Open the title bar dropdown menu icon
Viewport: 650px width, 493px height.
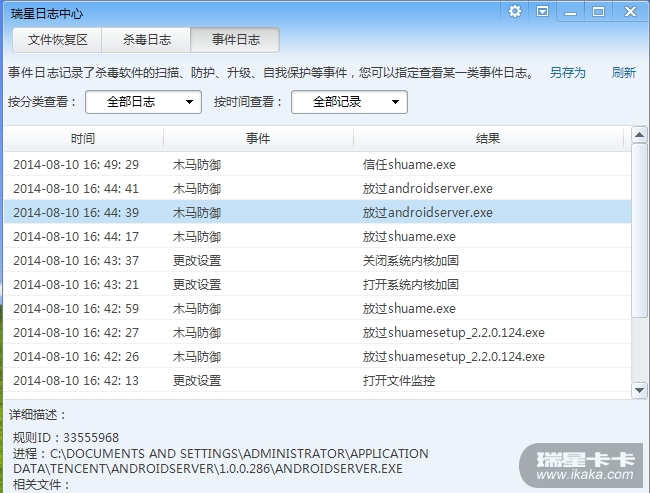[542, 11]
